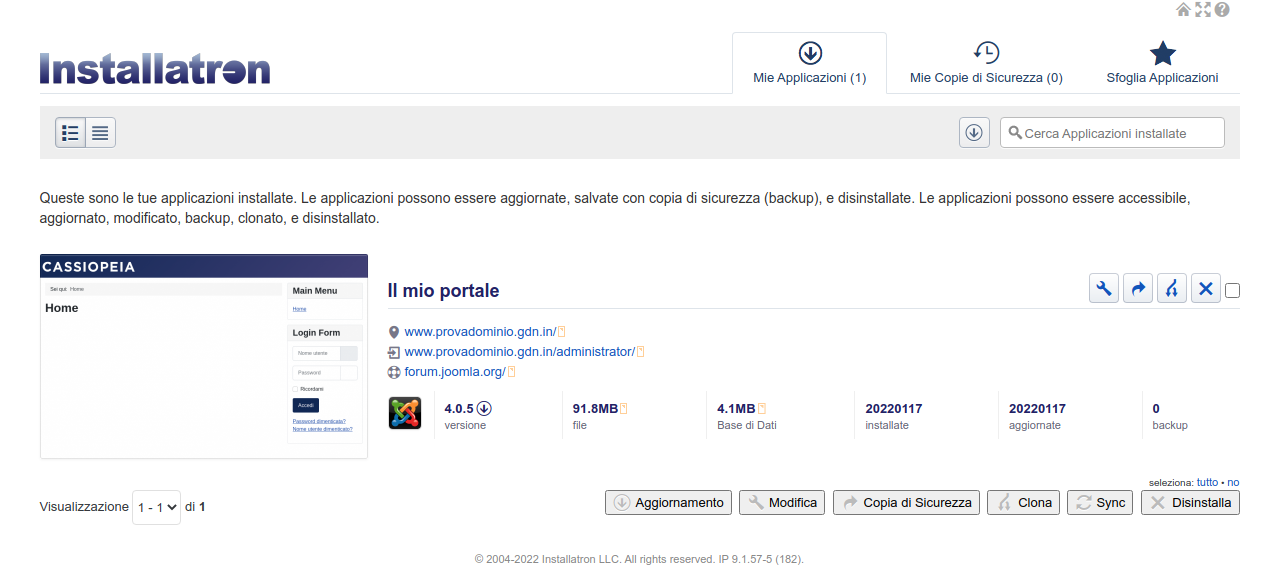
Task: Click the Sync button
Action: pos(1100,503)
